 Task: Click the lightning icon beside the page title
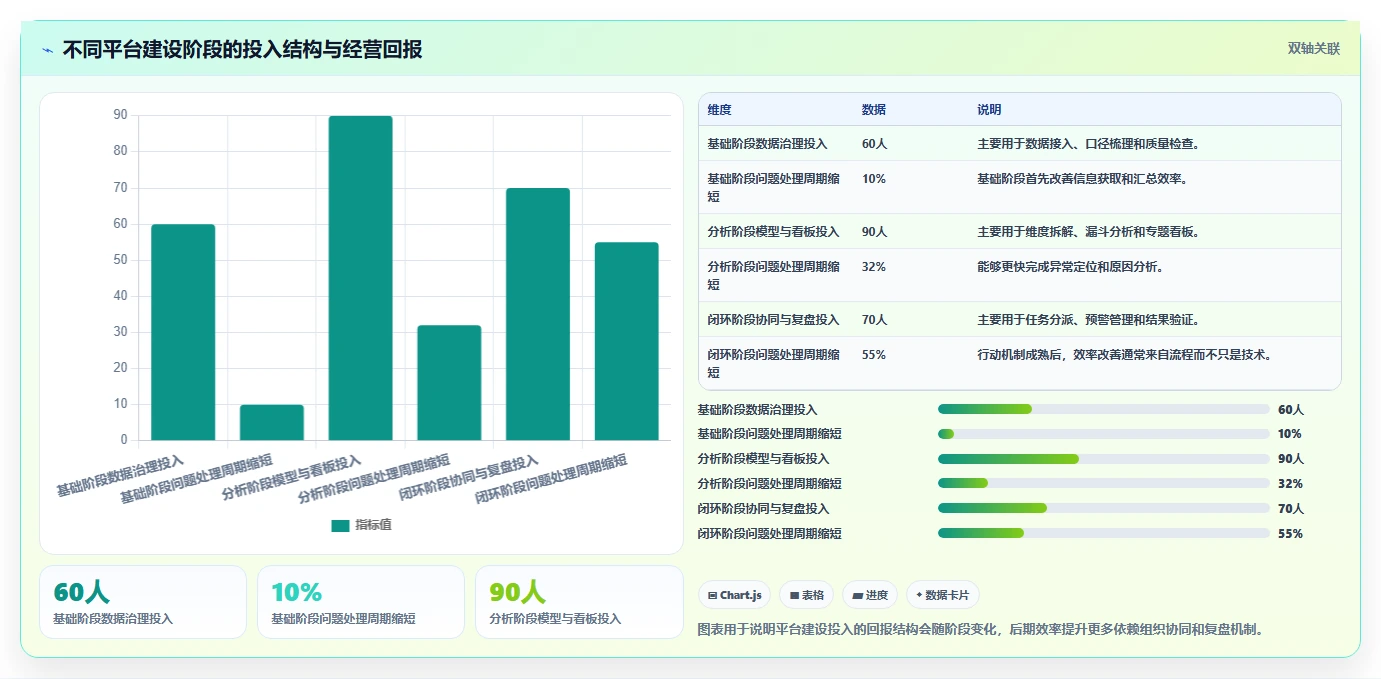pyautogui.click(x=48, y=50)
